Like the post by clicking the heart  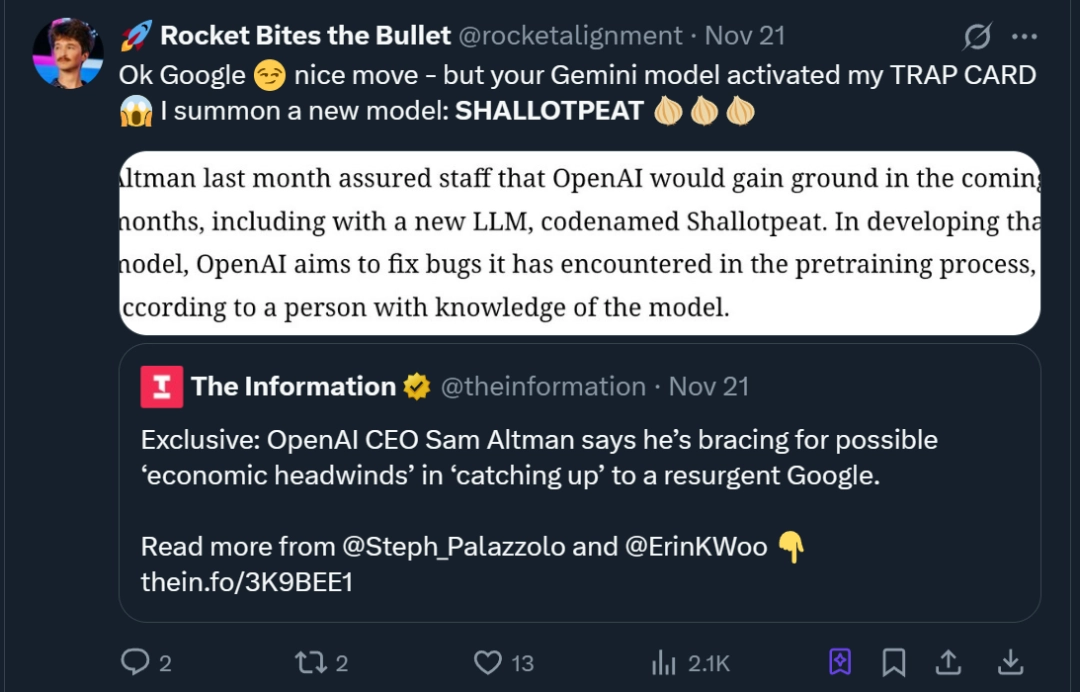[486, 662]
